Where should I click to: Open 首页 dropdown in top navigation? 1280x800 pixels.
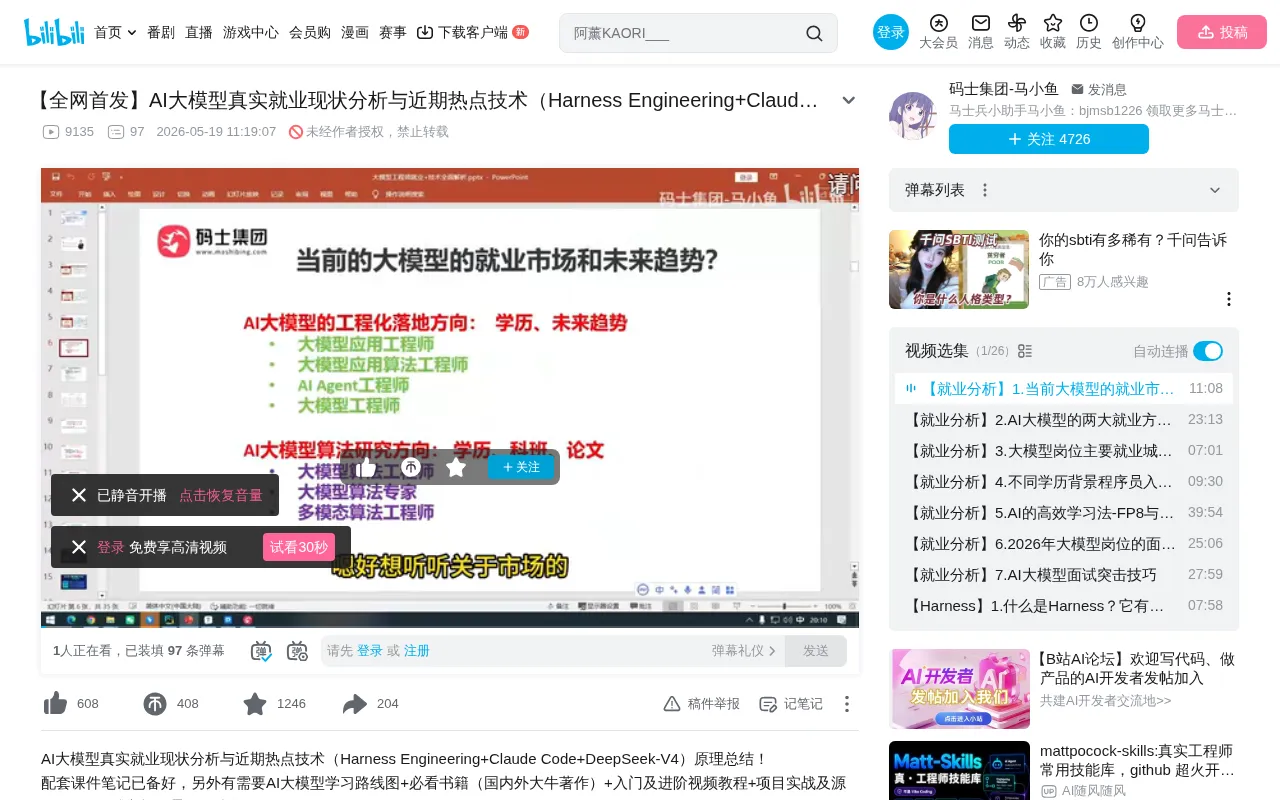point(115,32)
